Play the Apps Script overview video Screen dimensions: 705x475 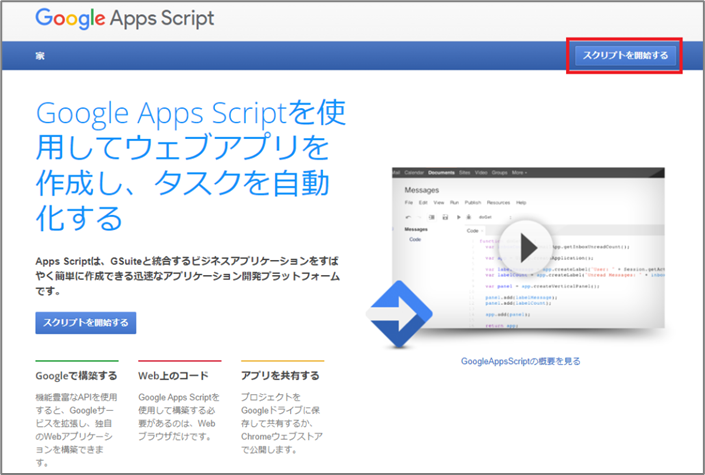pyautogui.click(x=526, y=247)
